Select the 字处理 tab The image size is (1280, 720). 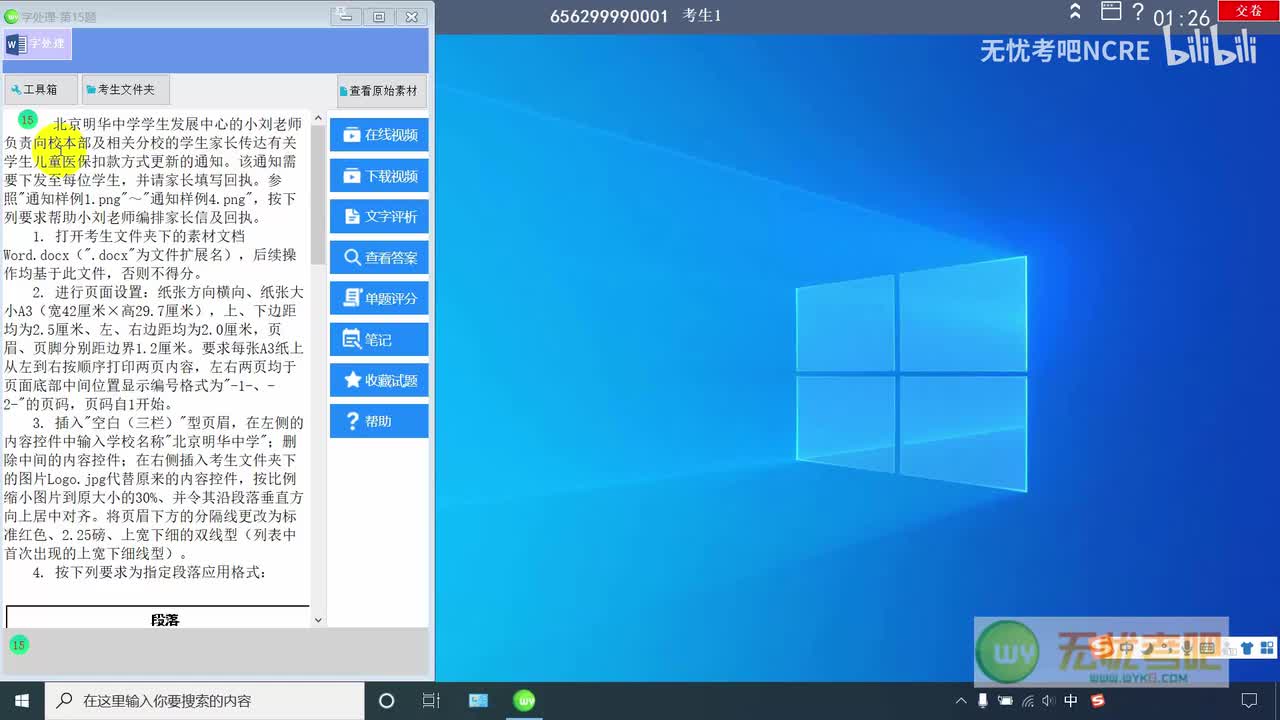pos(37,44)
